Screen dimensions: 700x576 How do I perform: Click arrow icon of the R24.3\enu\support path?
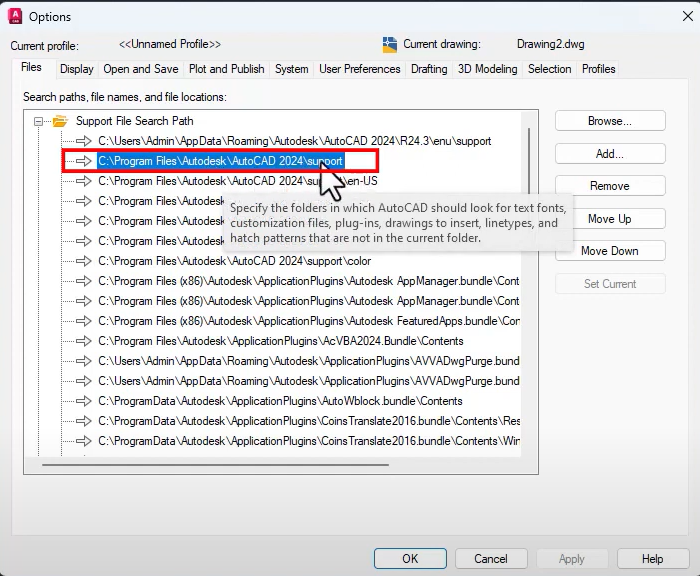(x=83, y=141)
